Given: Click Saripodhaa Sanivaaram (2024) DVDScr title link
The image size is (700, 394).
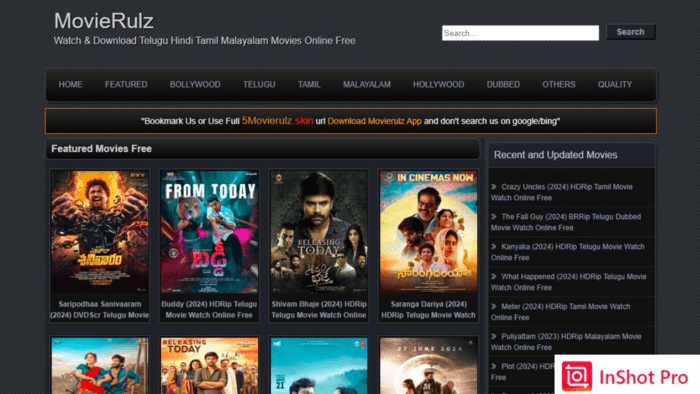Looking at the screenshot, I should point(100,310).
